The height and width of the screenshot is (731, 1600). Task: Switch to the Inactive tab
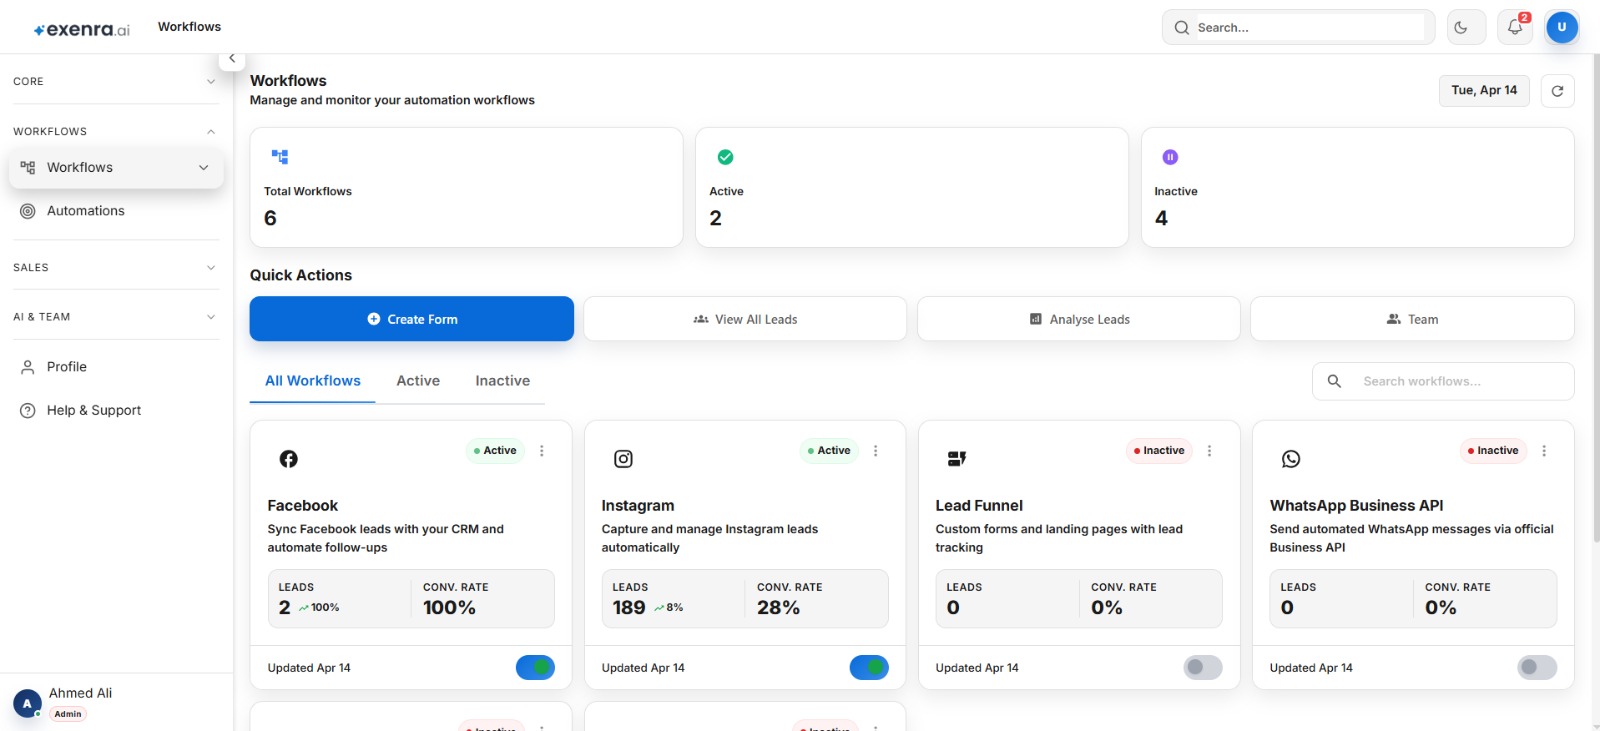(x=503, y=381)
